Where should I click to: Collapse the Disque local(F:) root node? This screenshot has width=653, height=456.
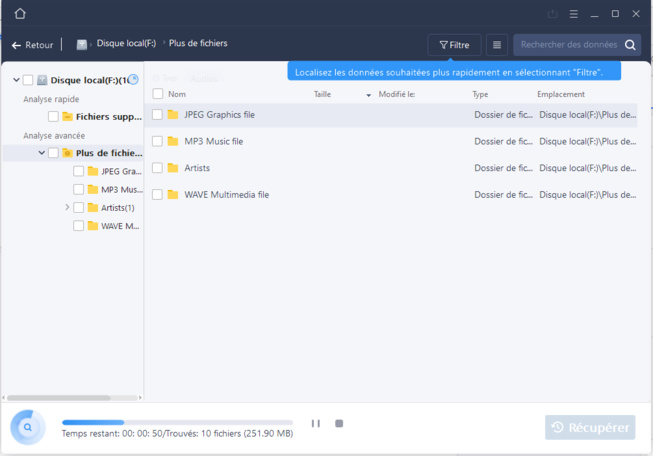point(16,80)
